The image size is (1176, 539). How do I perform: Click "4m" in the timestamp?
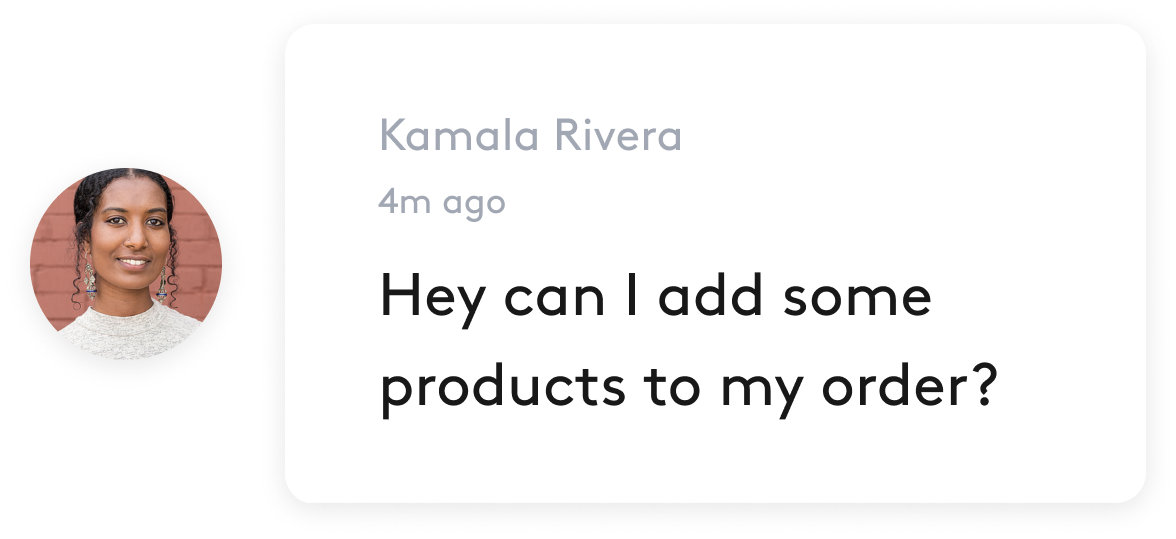(x=403, y=202)
